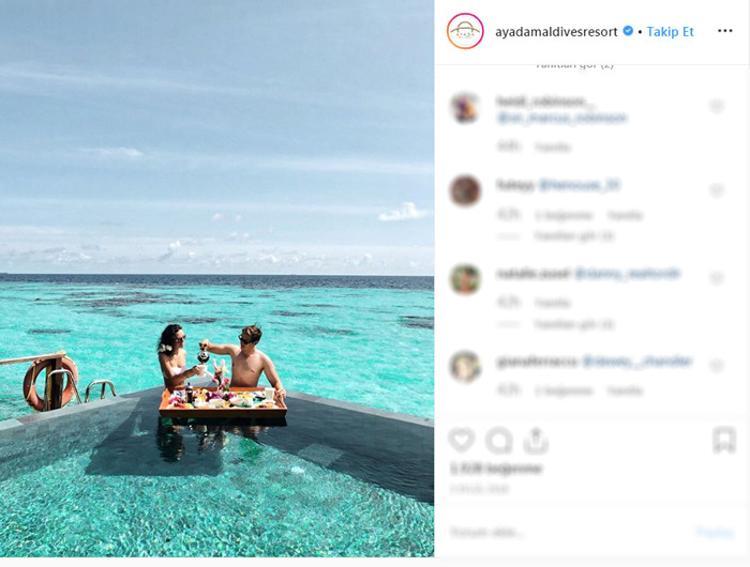Click the couple's pool breakfast photo
This screenshot has height=567, width=750.
pyautogui.click(x=217, y=278)
